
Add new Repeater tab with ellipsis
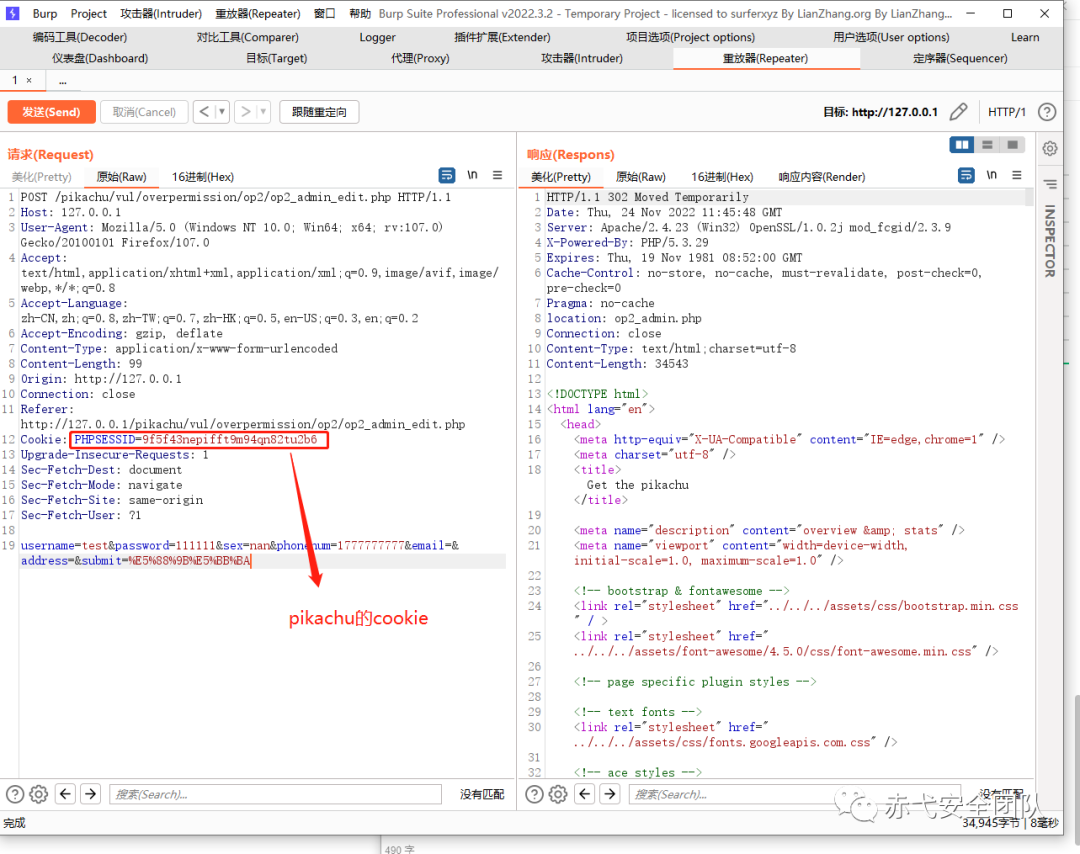click(x=63, y=81)
